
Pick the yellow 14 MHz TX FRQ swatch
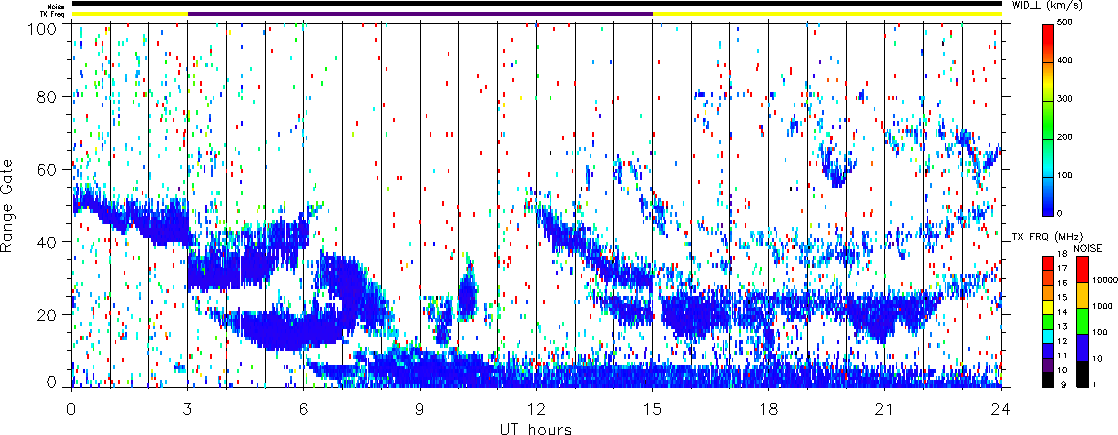pos(1047,309)
